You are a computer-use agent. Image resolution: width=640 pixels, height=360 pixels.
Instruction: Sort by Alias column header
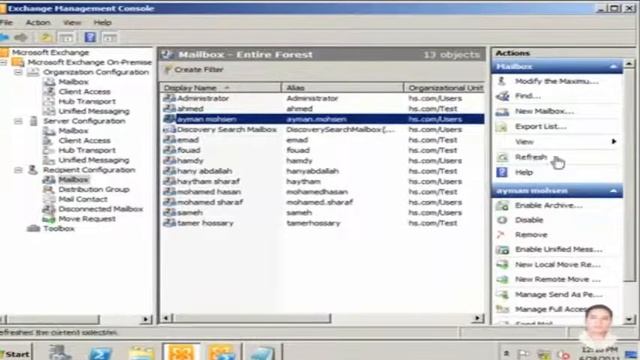coord(342,88)
